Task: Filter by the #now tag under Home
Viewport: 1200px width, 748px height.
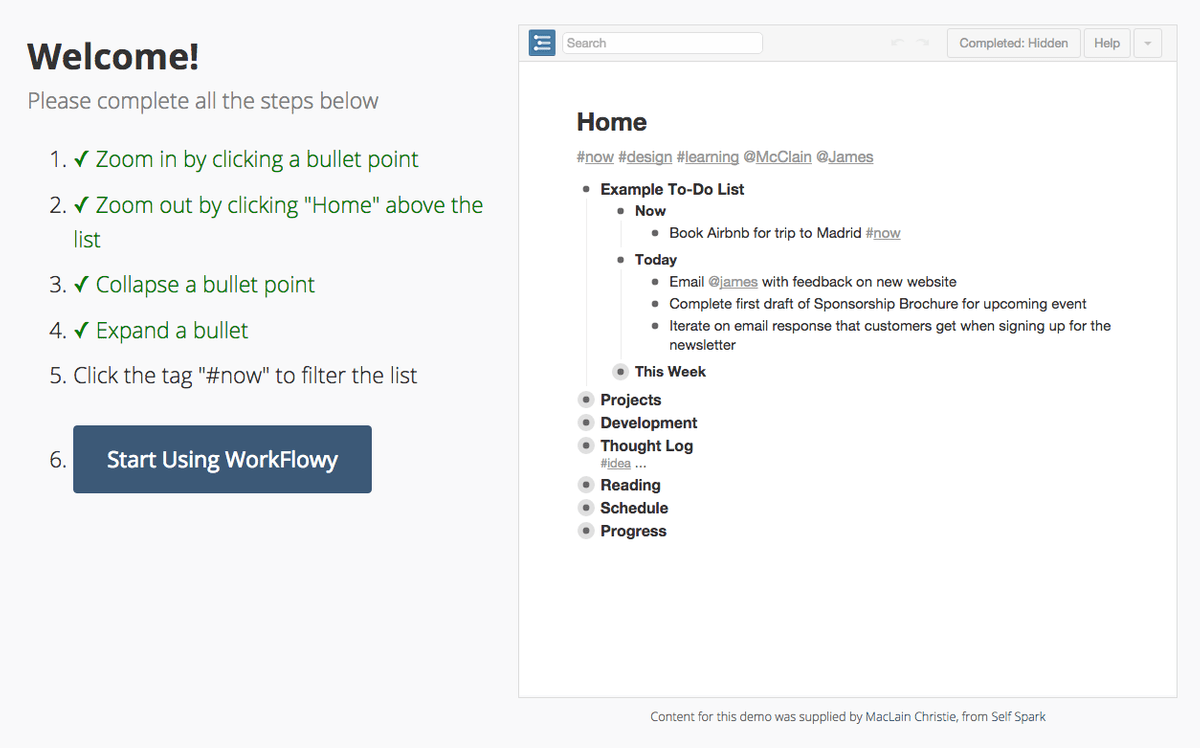Action: pos(595,157)
